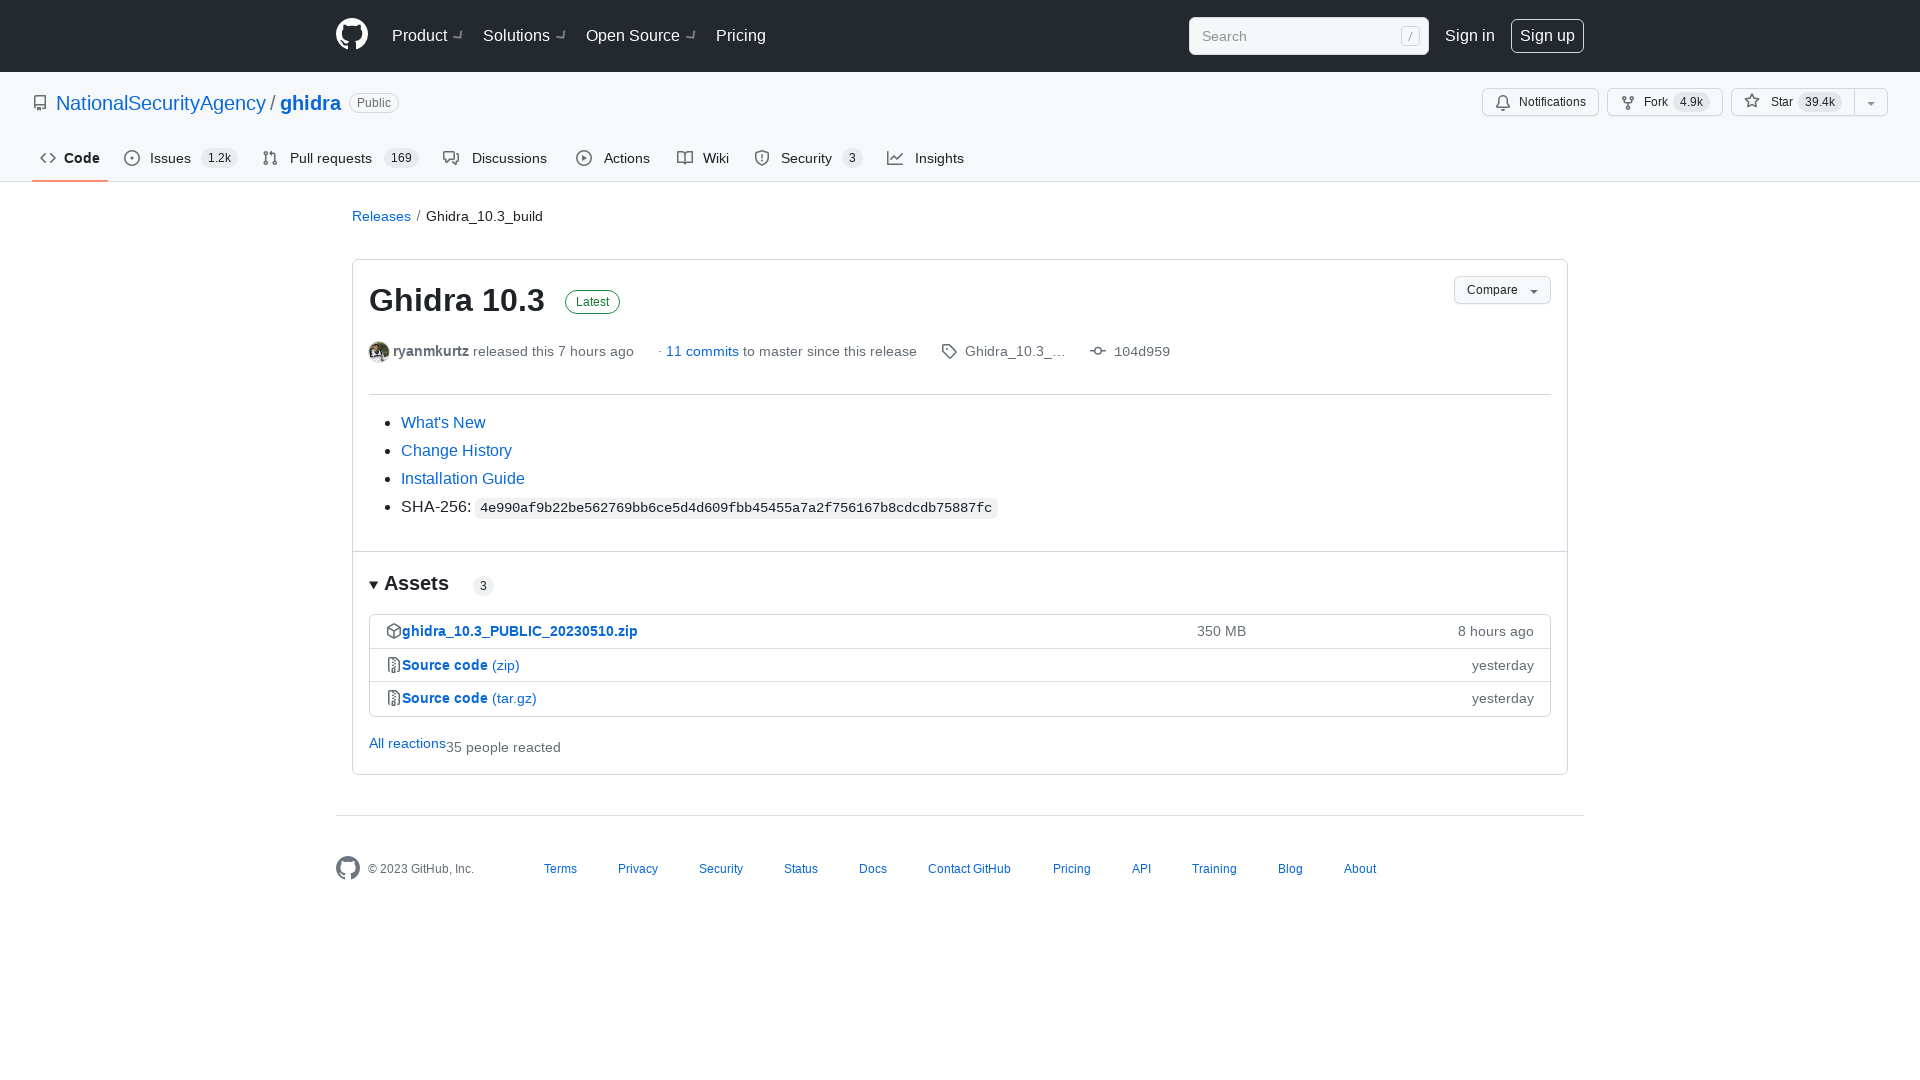Open the About footer link
Screen dimensions: 1920x1080
click(1360, 869)
